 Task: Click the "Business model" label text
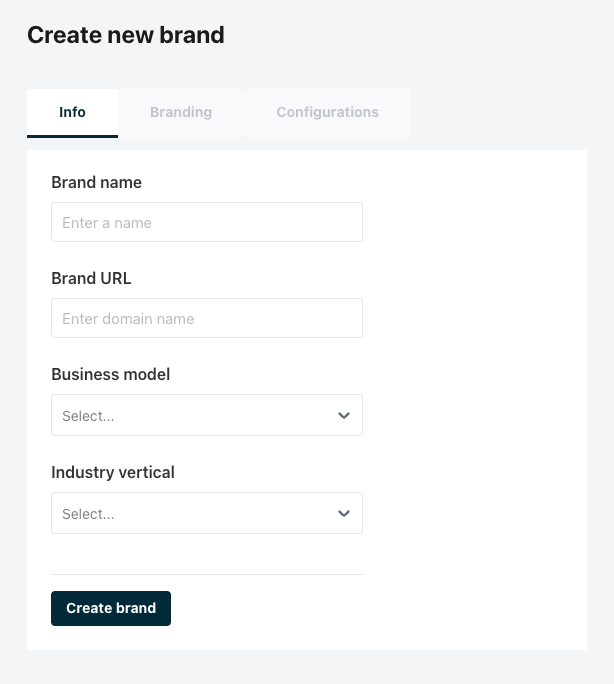click(110, 374)
